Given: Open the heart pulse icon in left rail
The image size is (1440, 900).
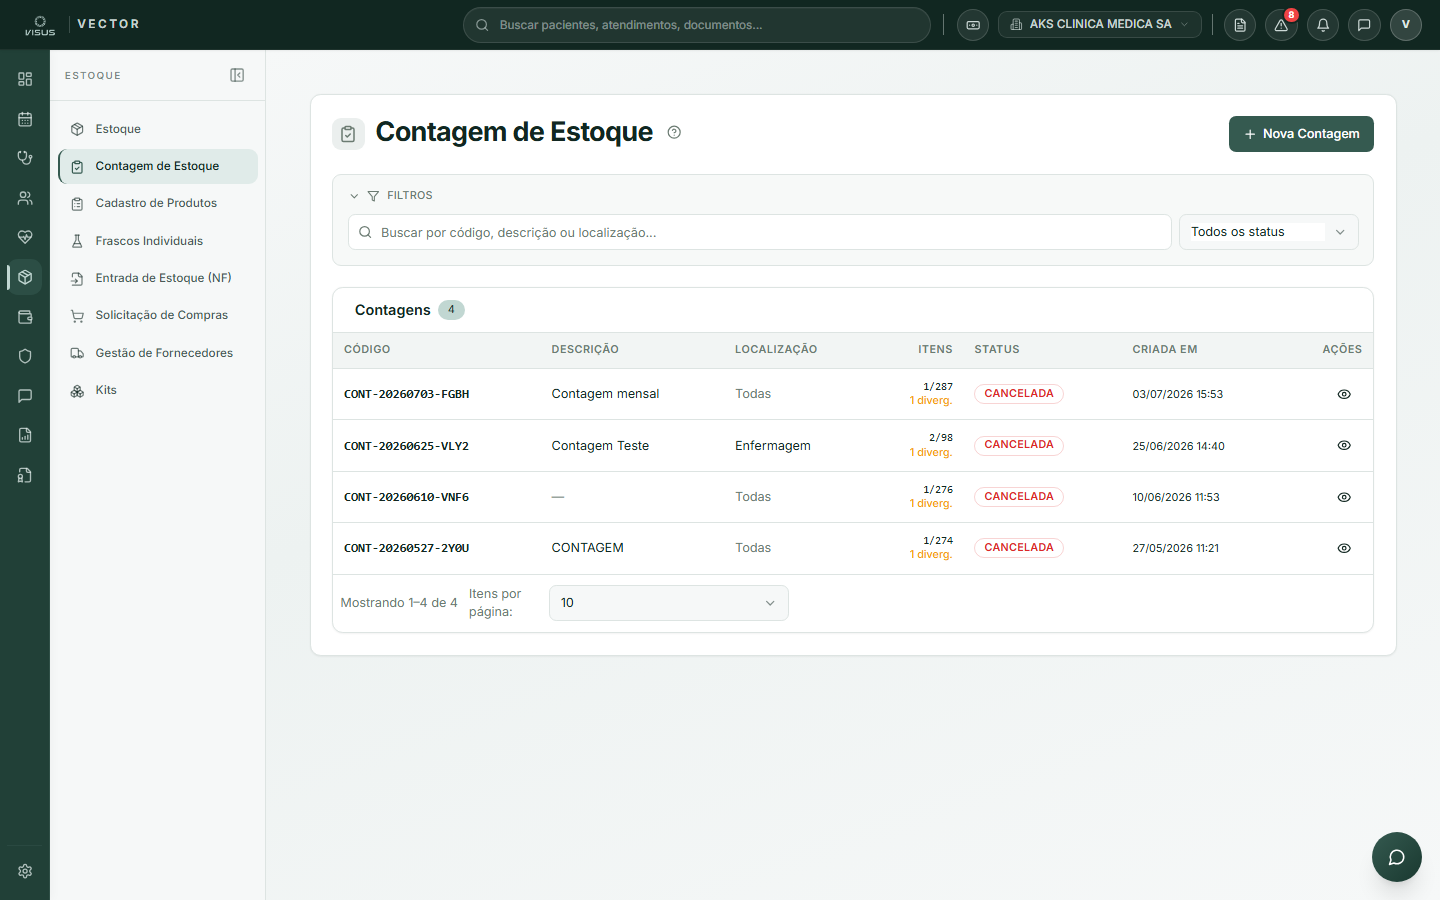Looking at the screenshot, I should point(25,237).
